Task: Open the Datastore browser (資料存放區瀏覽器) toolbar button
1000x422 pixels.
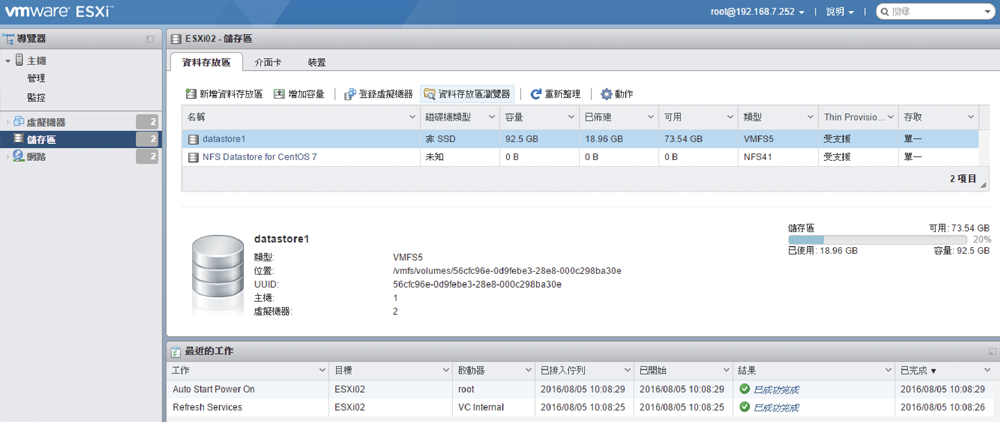Action: tap(467, 94)
